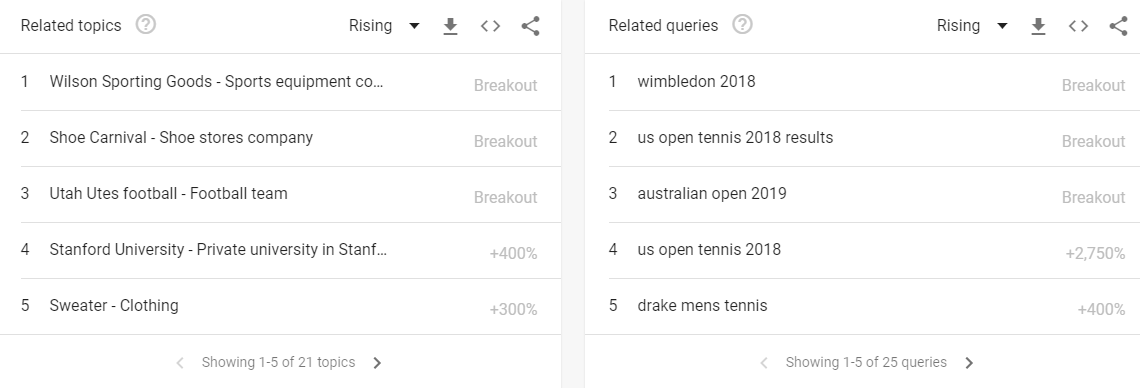Select the australian open 2019 query
The width and height of the screenshot is (1140, 388).
[862, 194]
